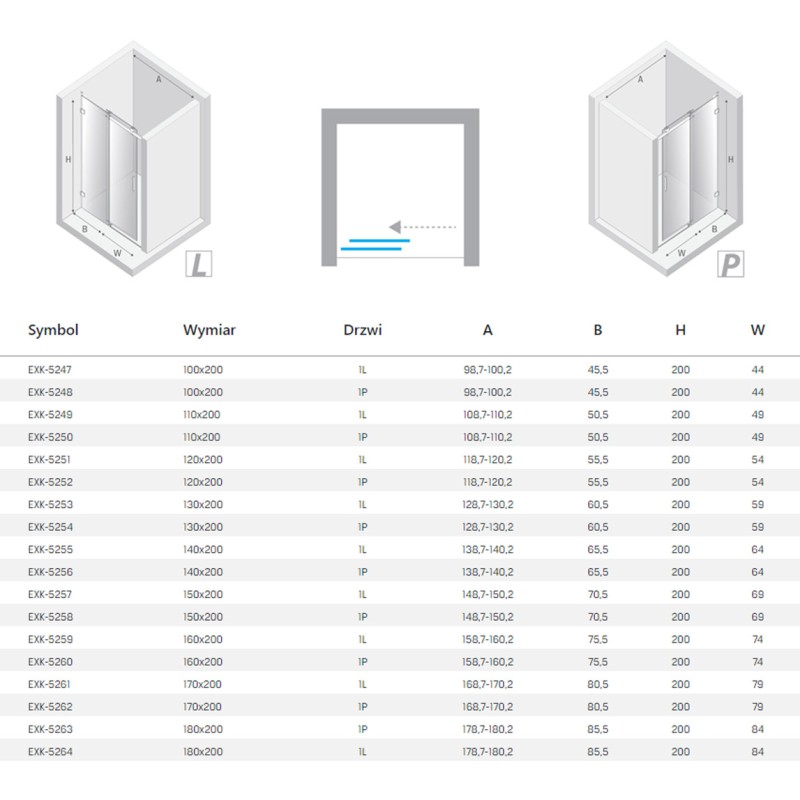The image size is (800, 800).
Task: Click the dashed sliding direction arrow
Action: tap(422, 227)
